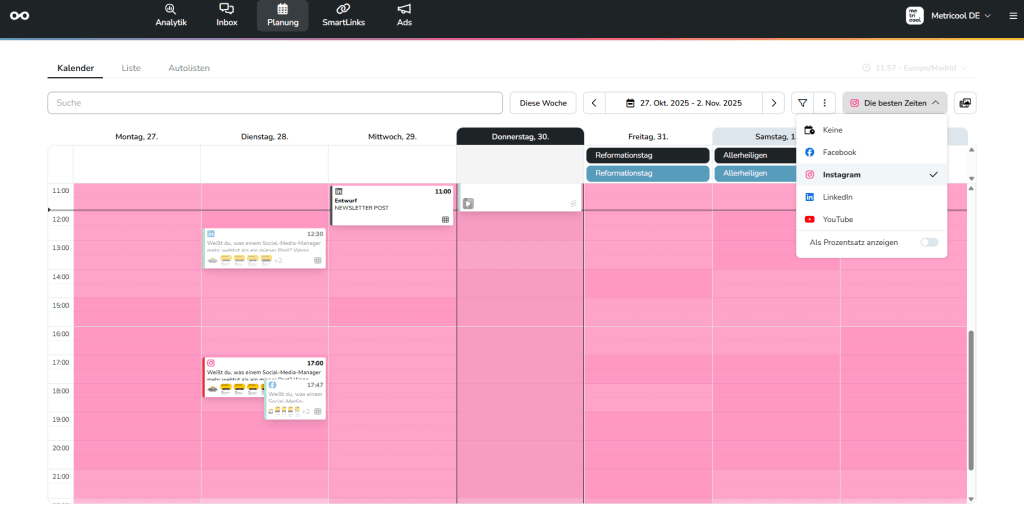Image resolution: width=1024 pixels, height=518 pixels.
Task: Expand the Metricool DE account dropdown
Action: (960, 16)
